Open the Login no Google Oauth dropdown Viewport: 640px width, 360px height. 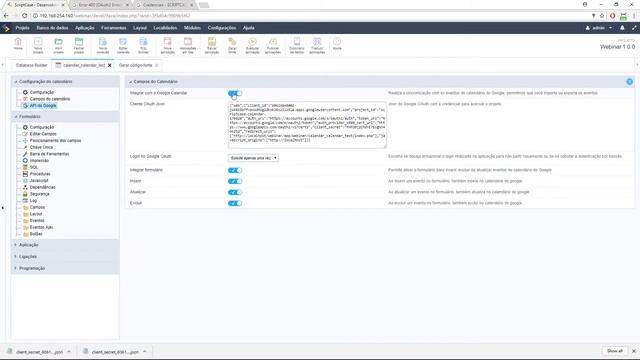[x=253, y=158]
